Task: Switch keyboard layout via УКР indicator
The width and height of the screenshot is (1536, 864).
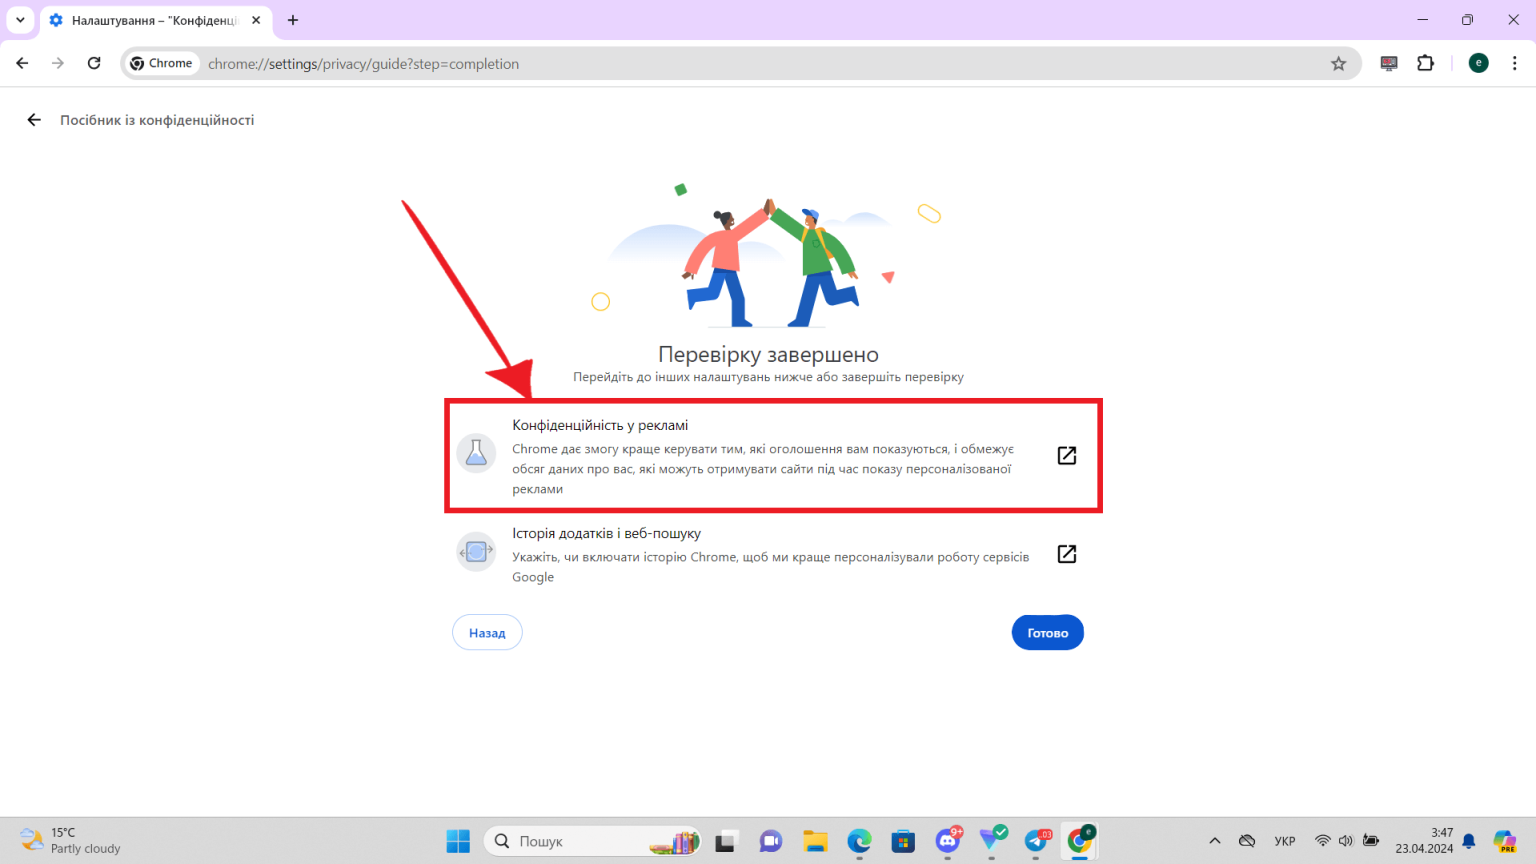Action: 1284,840
